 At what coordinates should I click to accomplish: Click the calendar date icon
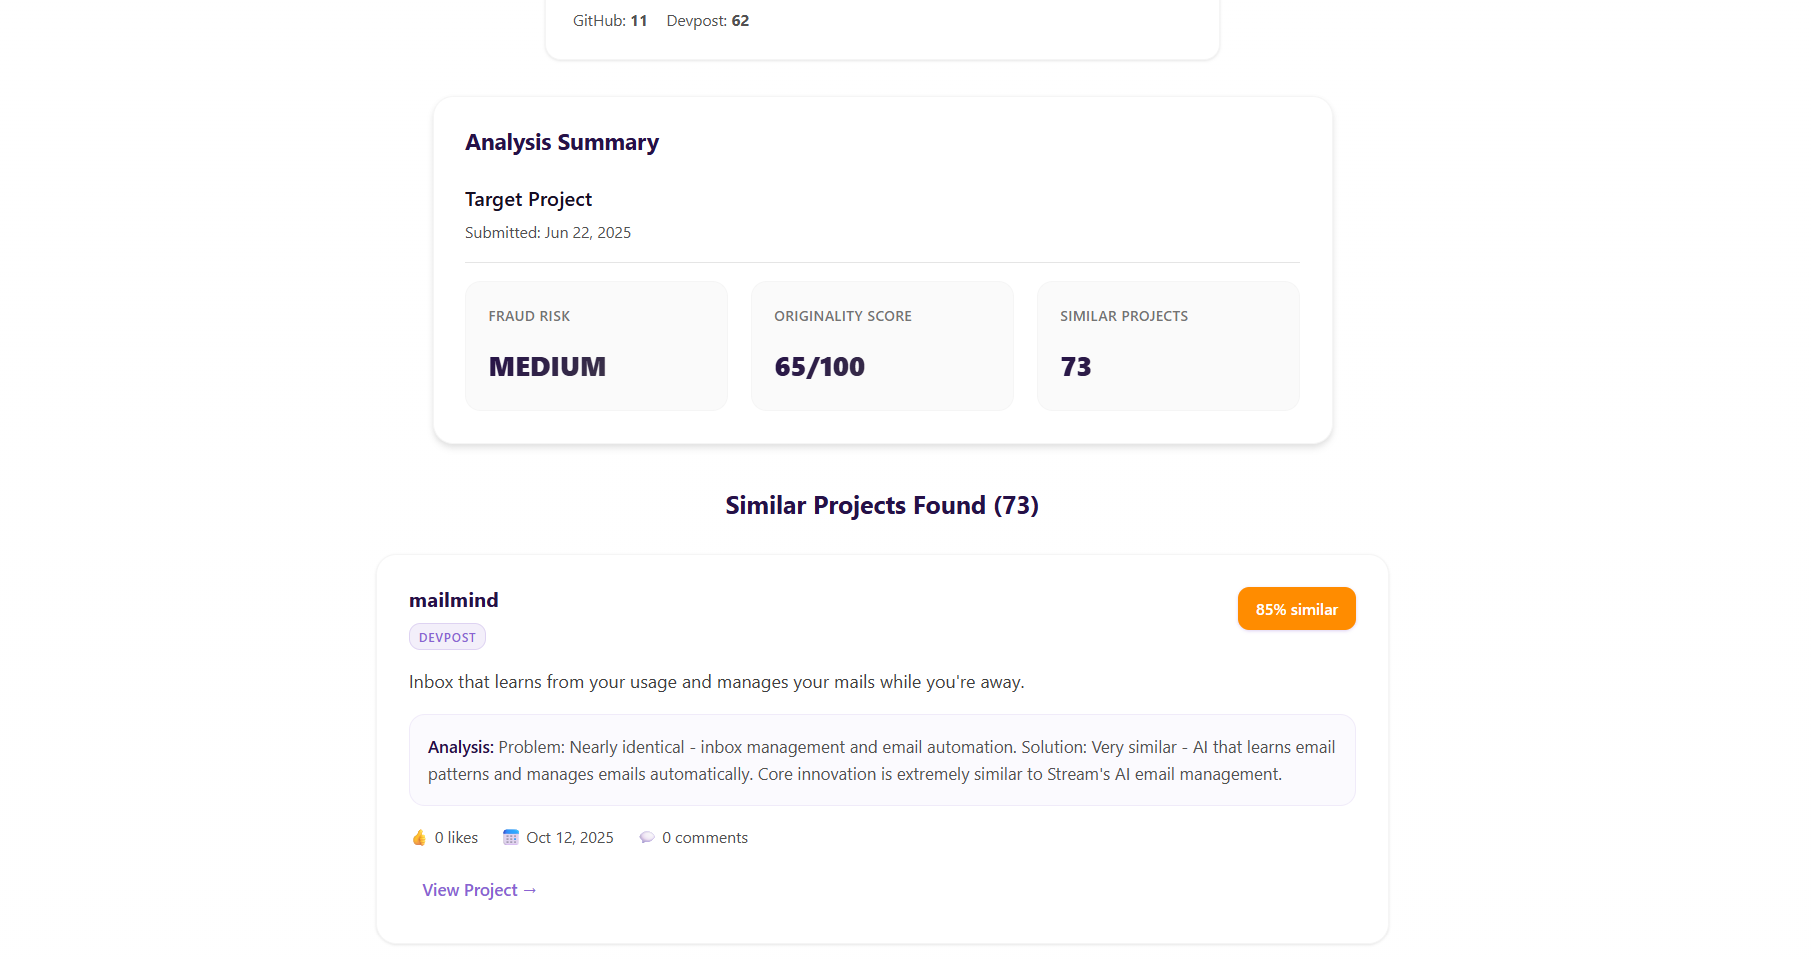tap(511, 837)
